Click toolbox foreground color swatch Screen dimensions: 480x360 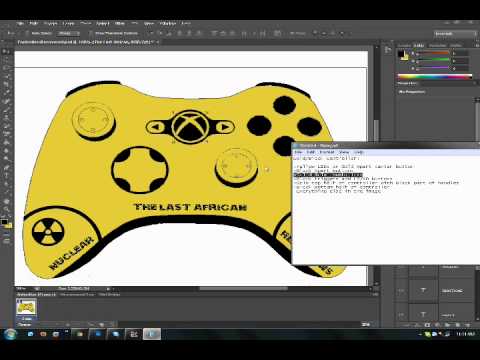4,222
